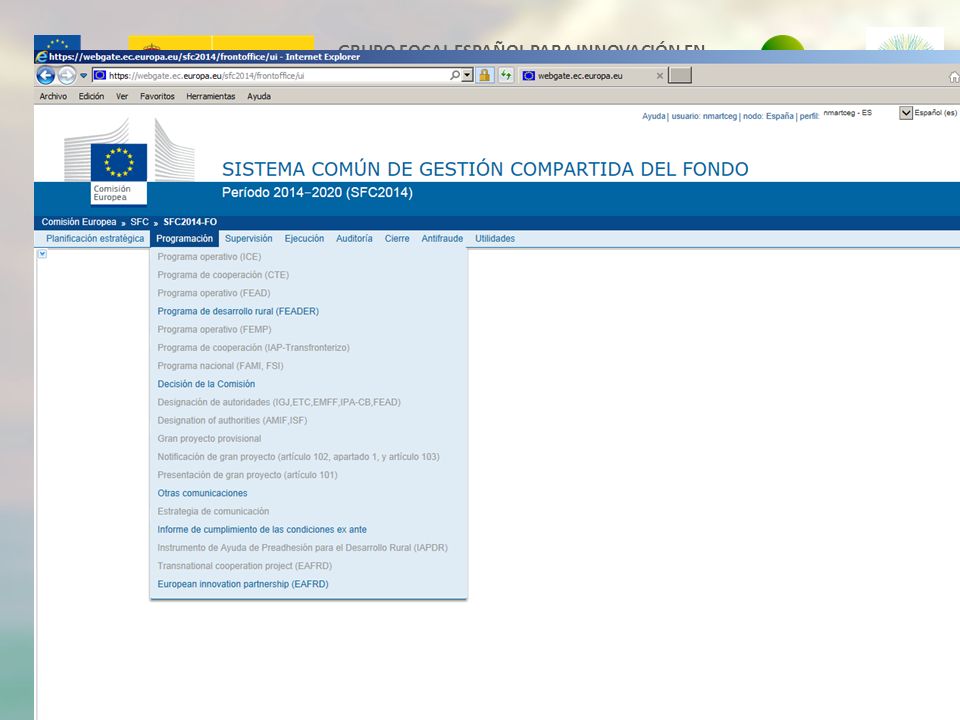Open the Cierre menu
The height and width of the screenshot is (720, 960).
pyautogui.click(x=397, y=238)
